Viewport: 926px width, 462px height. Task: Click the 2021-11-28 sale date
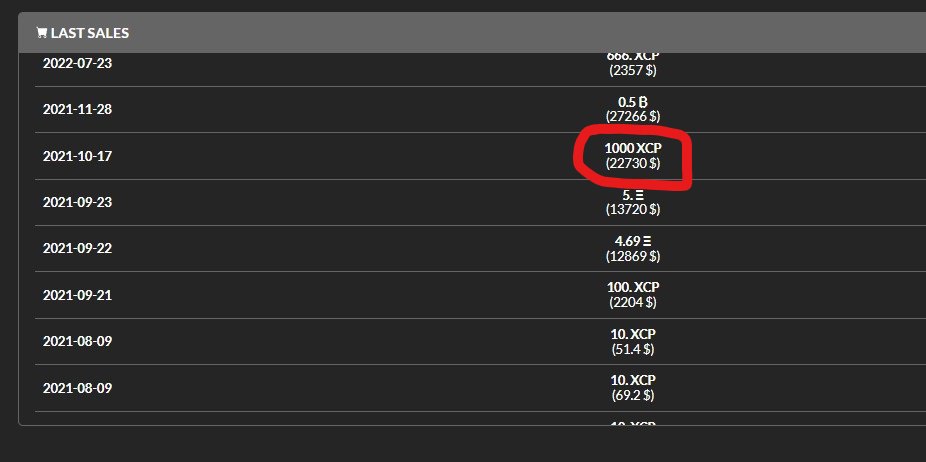[77, 109]
